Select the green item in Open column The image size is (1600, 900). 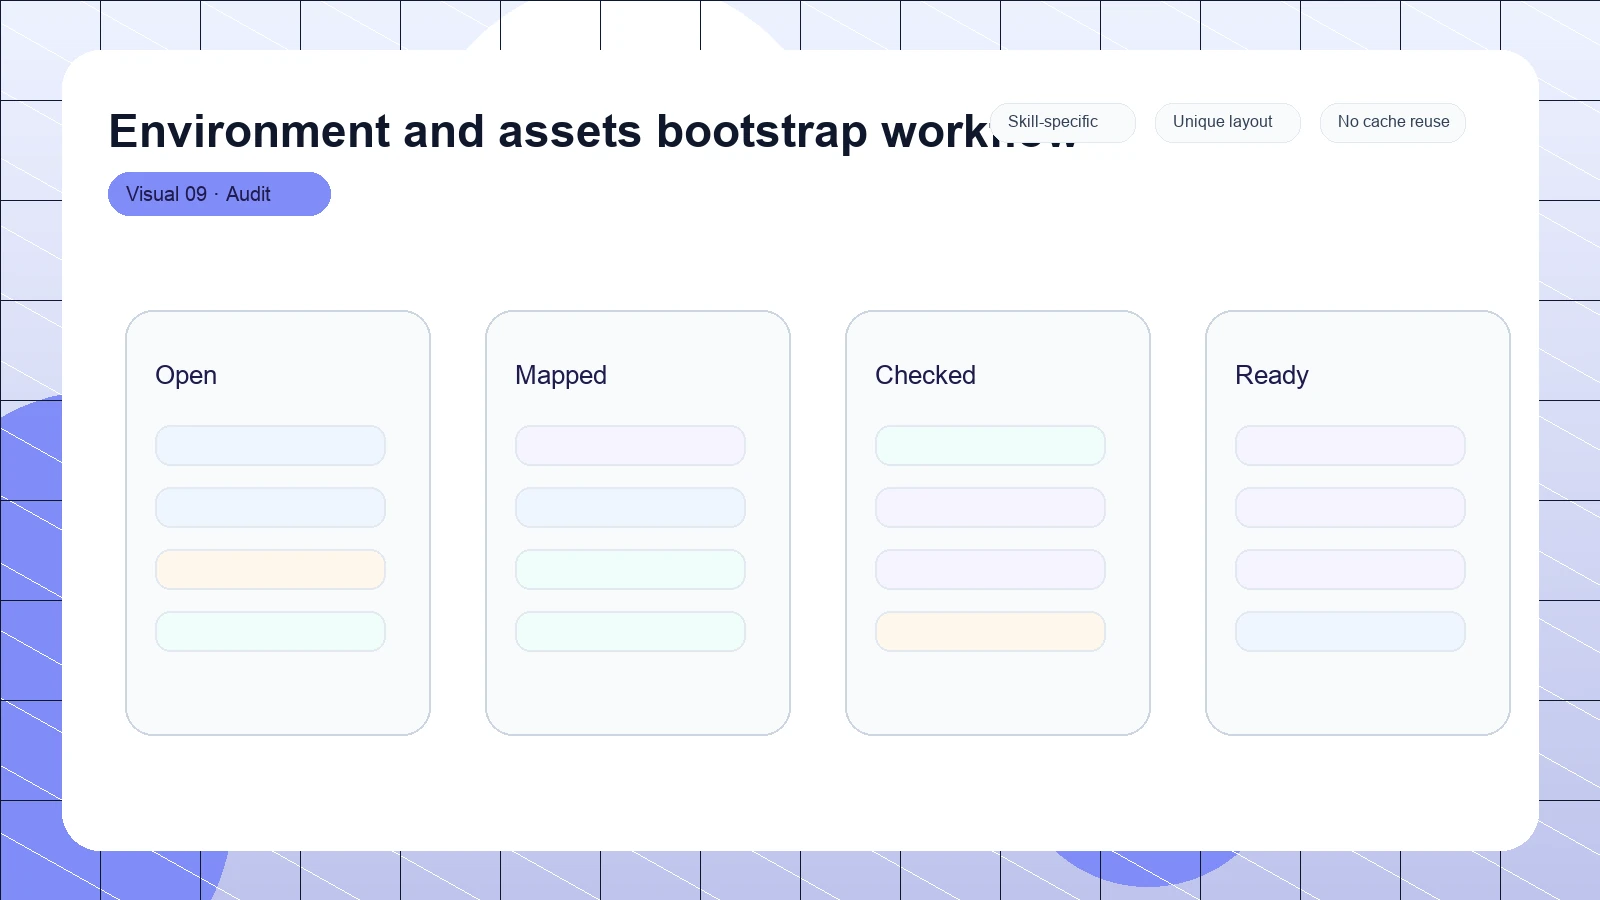click(270, 632)
